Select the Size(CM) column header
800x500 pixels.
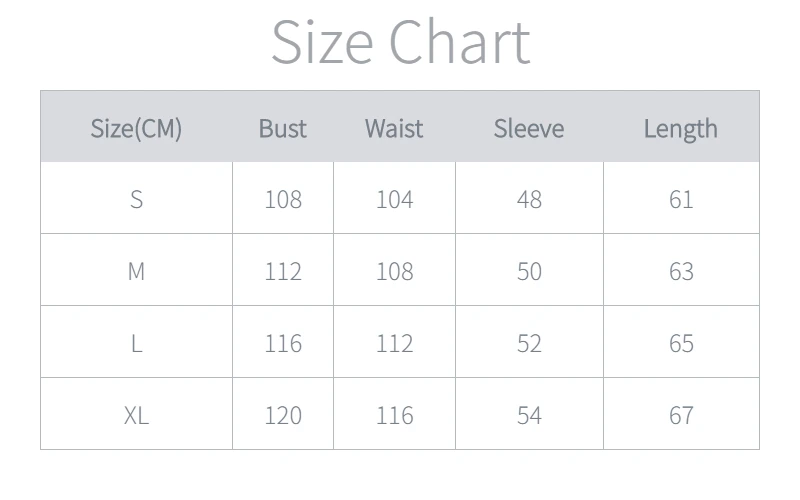[x=136, y=128]
